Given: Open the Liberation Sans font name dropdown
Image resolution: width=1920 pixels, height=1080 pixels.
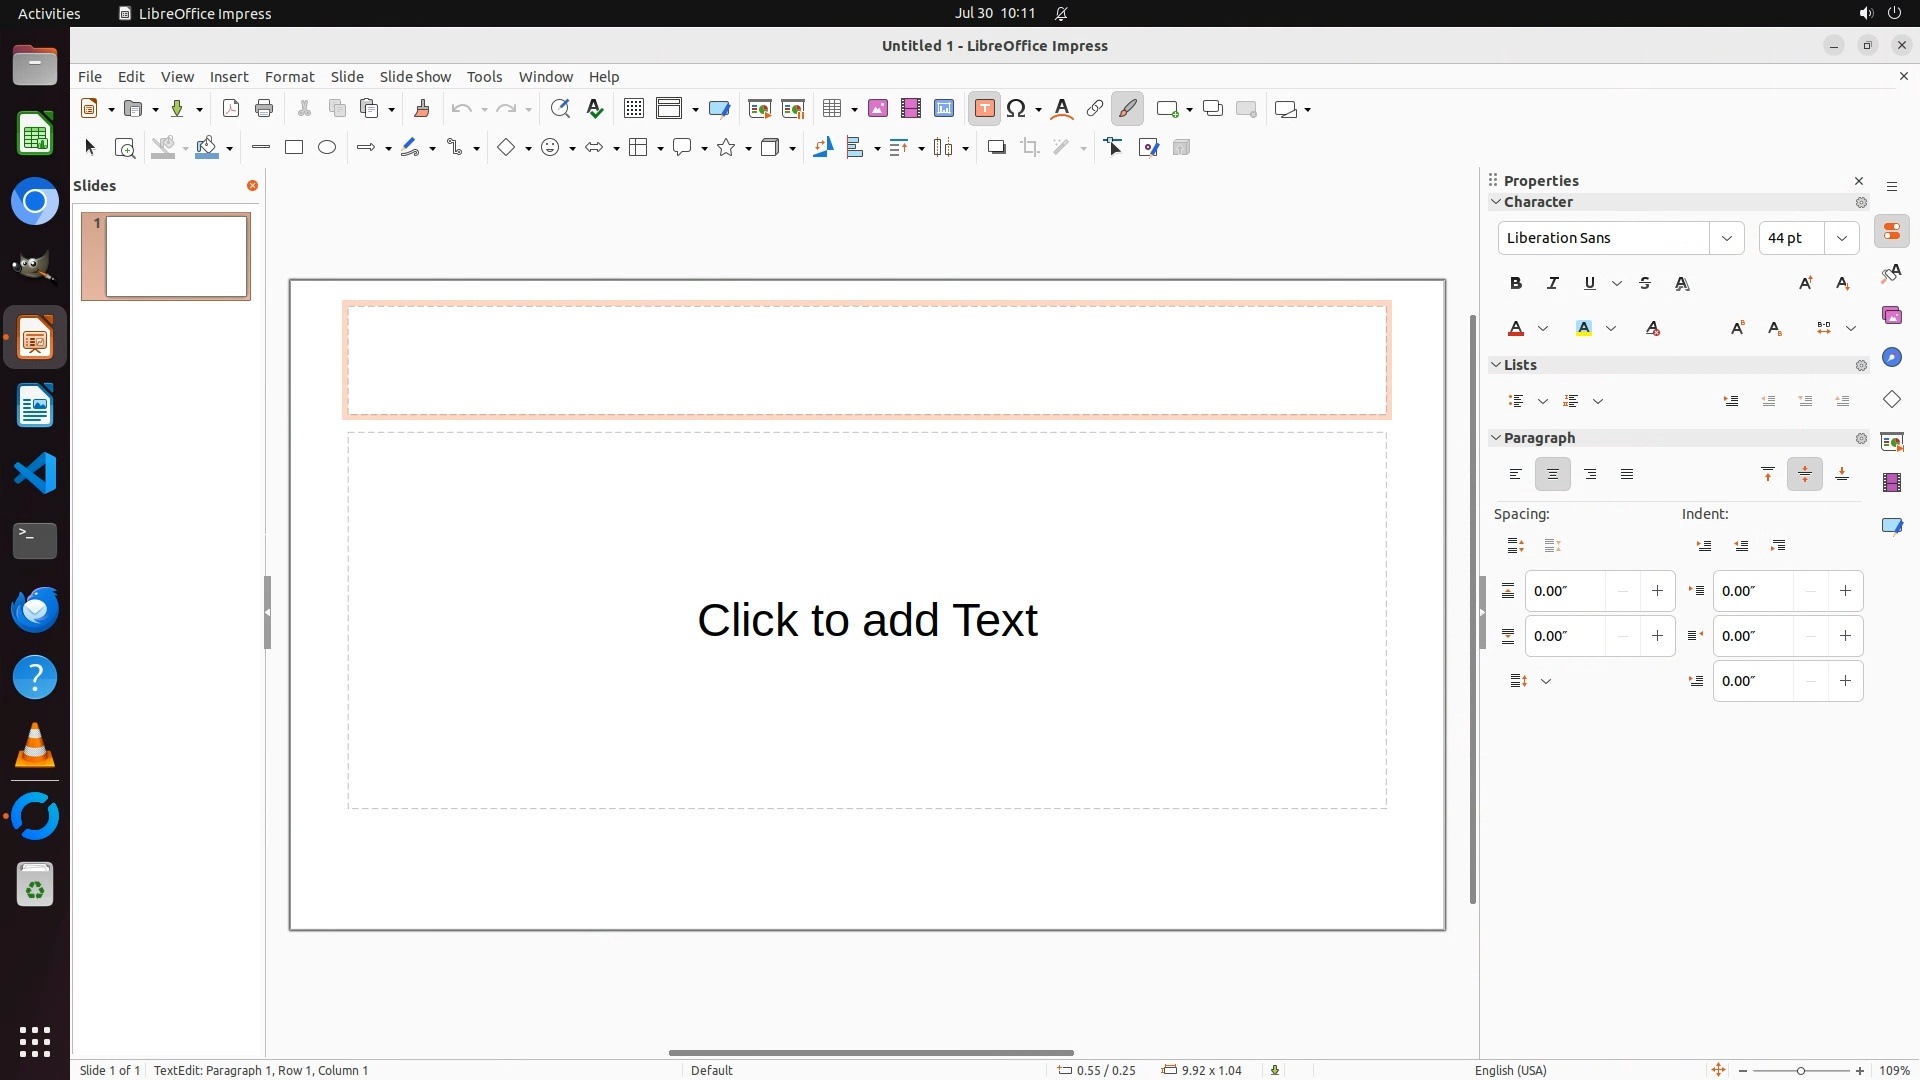Looking at the screenshot, I should 1726,238.
